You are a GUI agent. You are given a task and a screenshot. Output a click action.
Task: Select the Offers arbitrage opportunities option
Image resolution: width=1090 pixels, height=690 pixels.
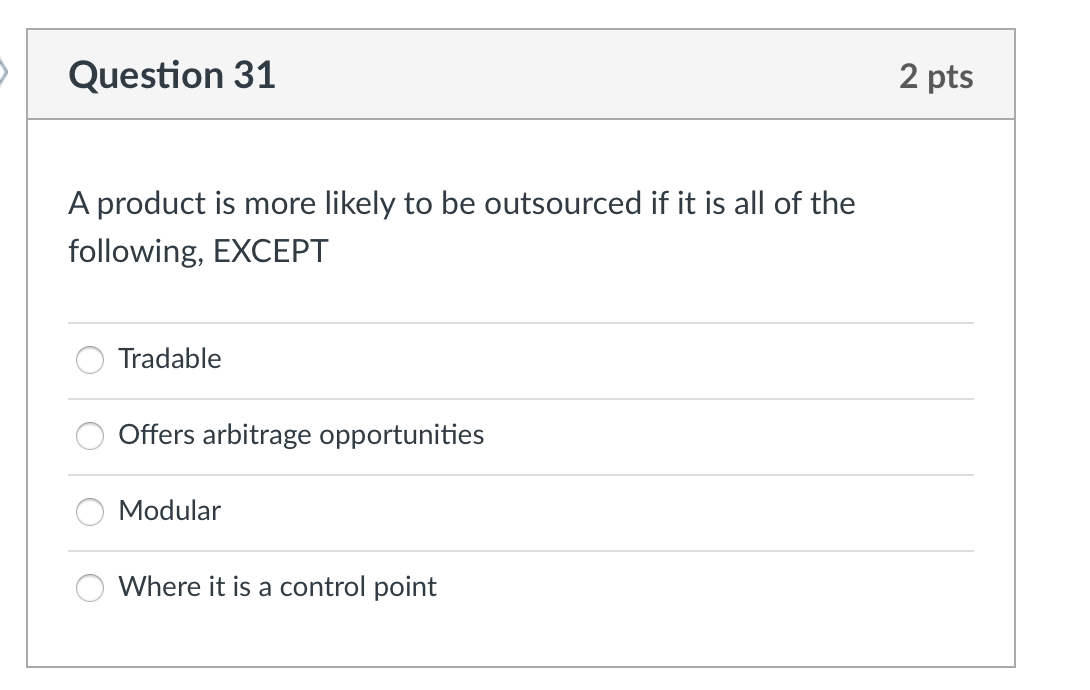point(89,436)
